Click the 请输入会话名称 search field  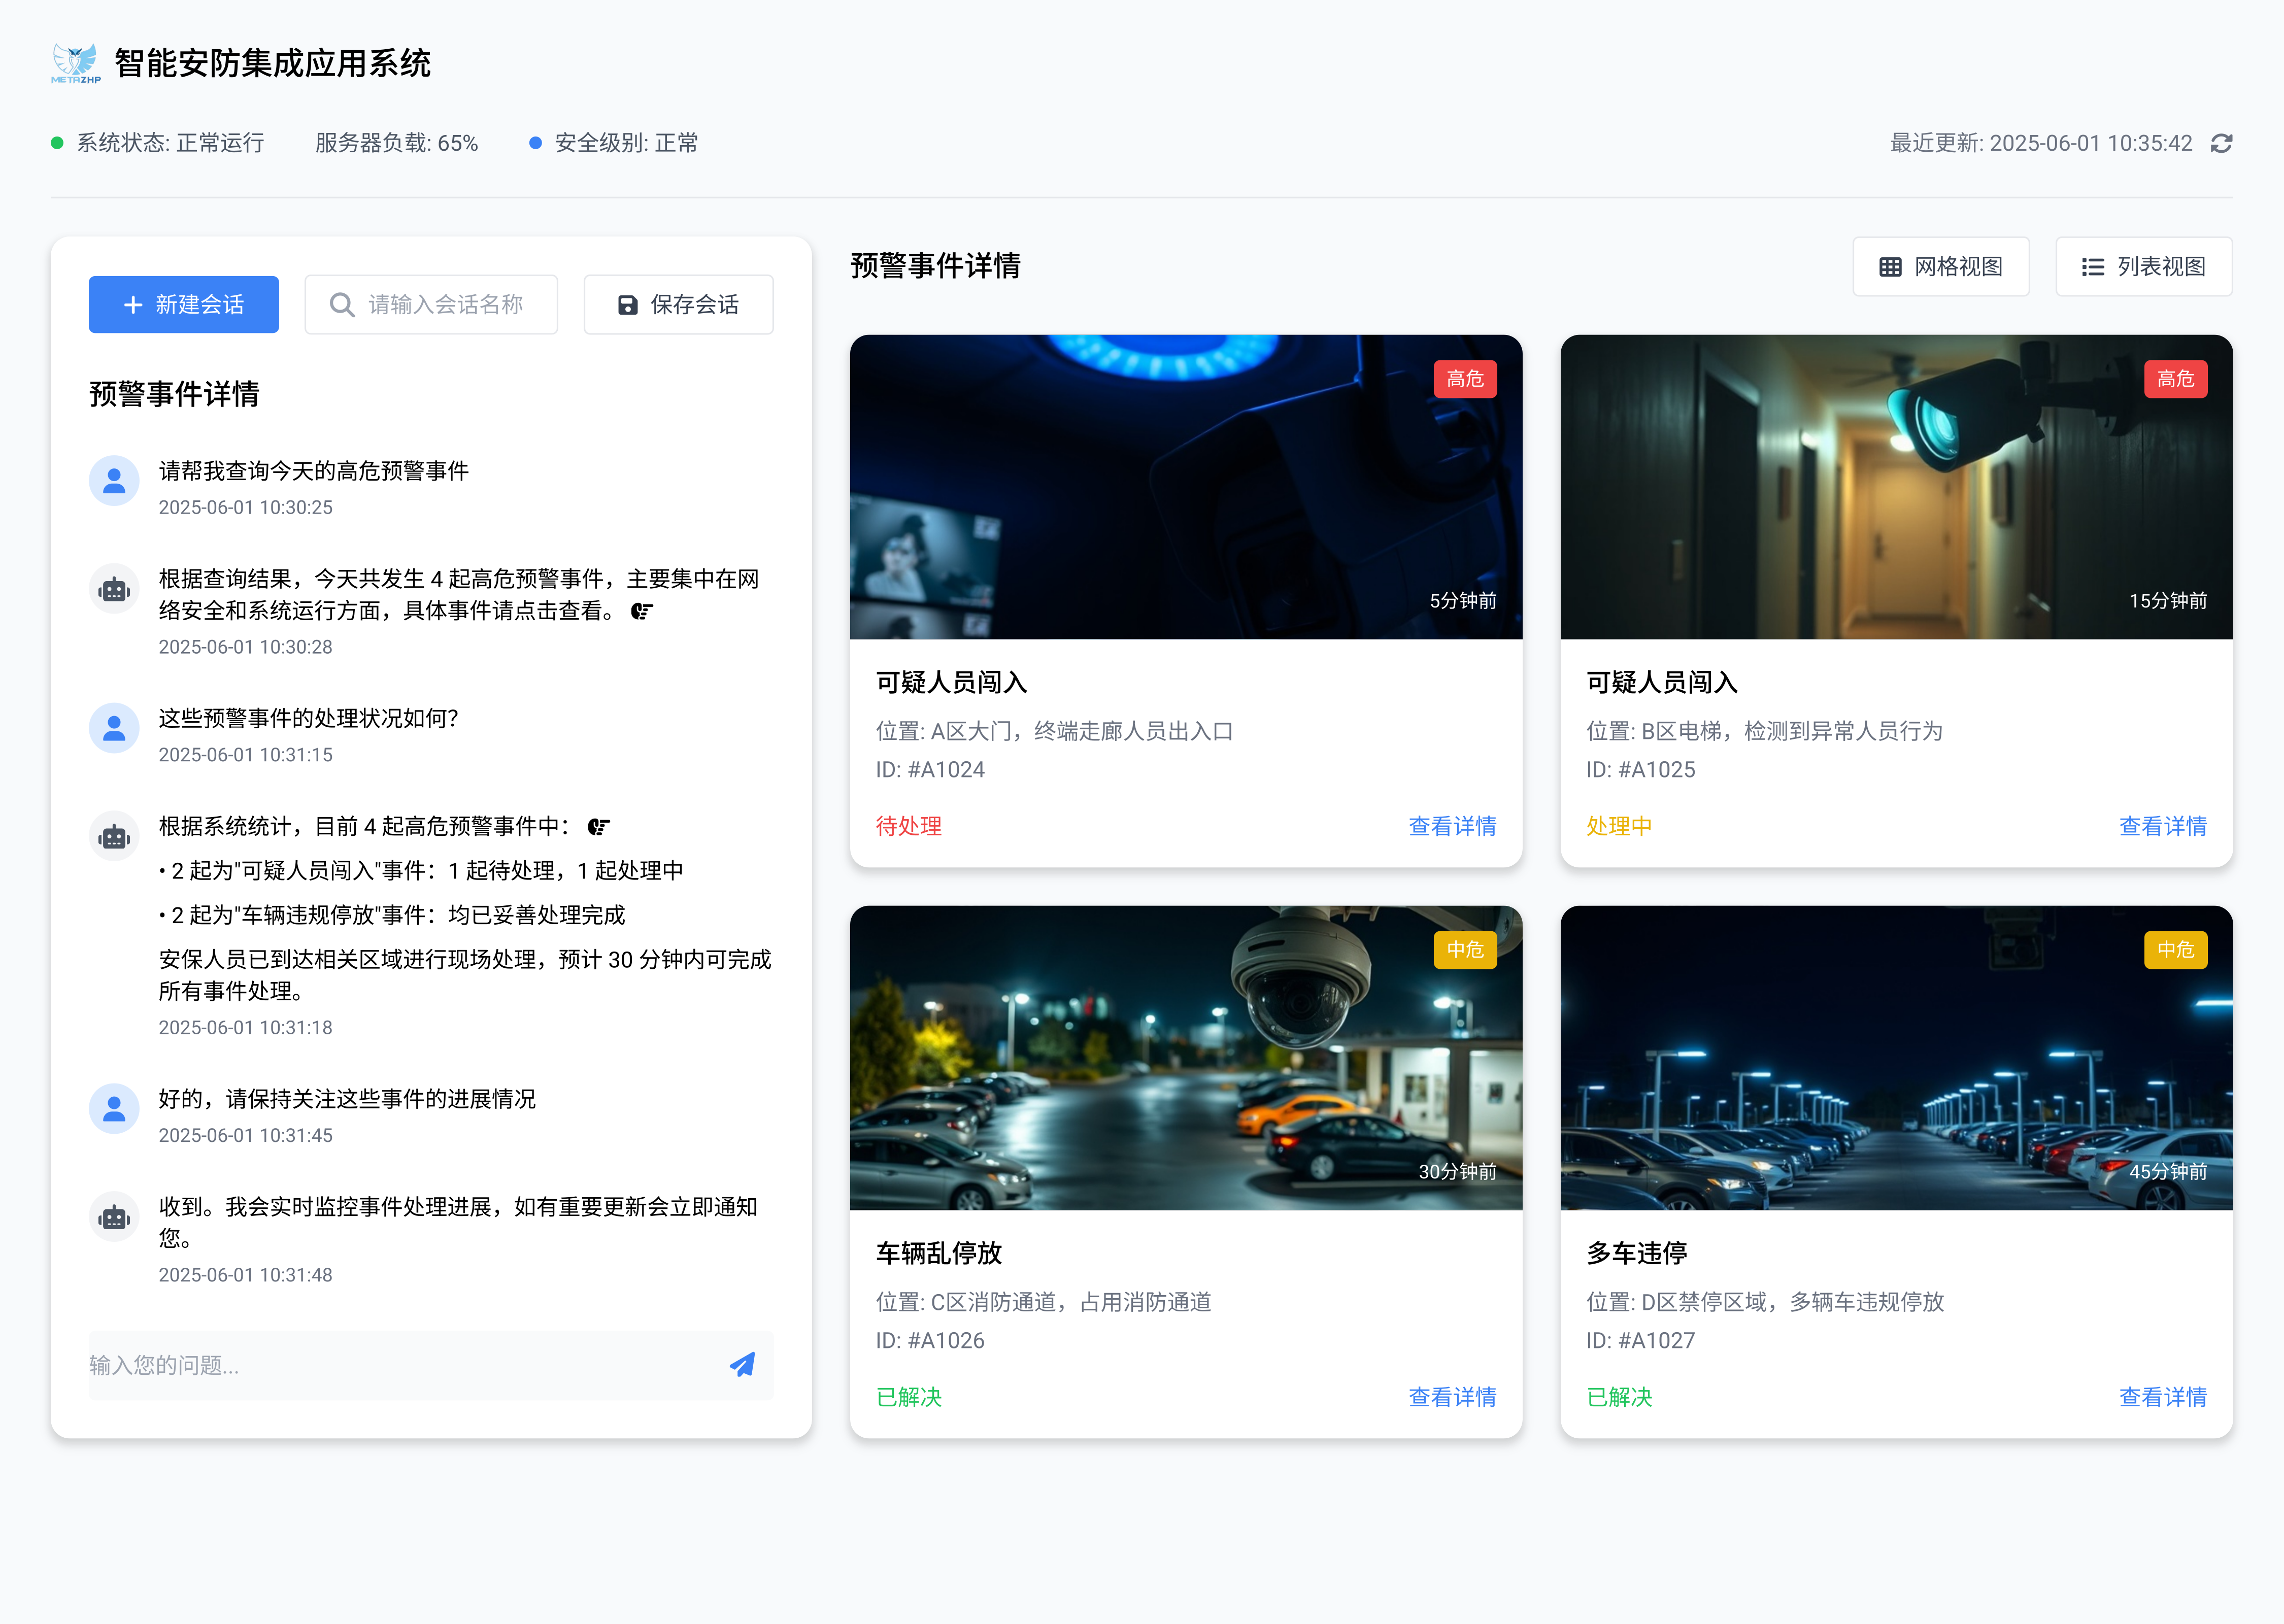coord(445,305)
